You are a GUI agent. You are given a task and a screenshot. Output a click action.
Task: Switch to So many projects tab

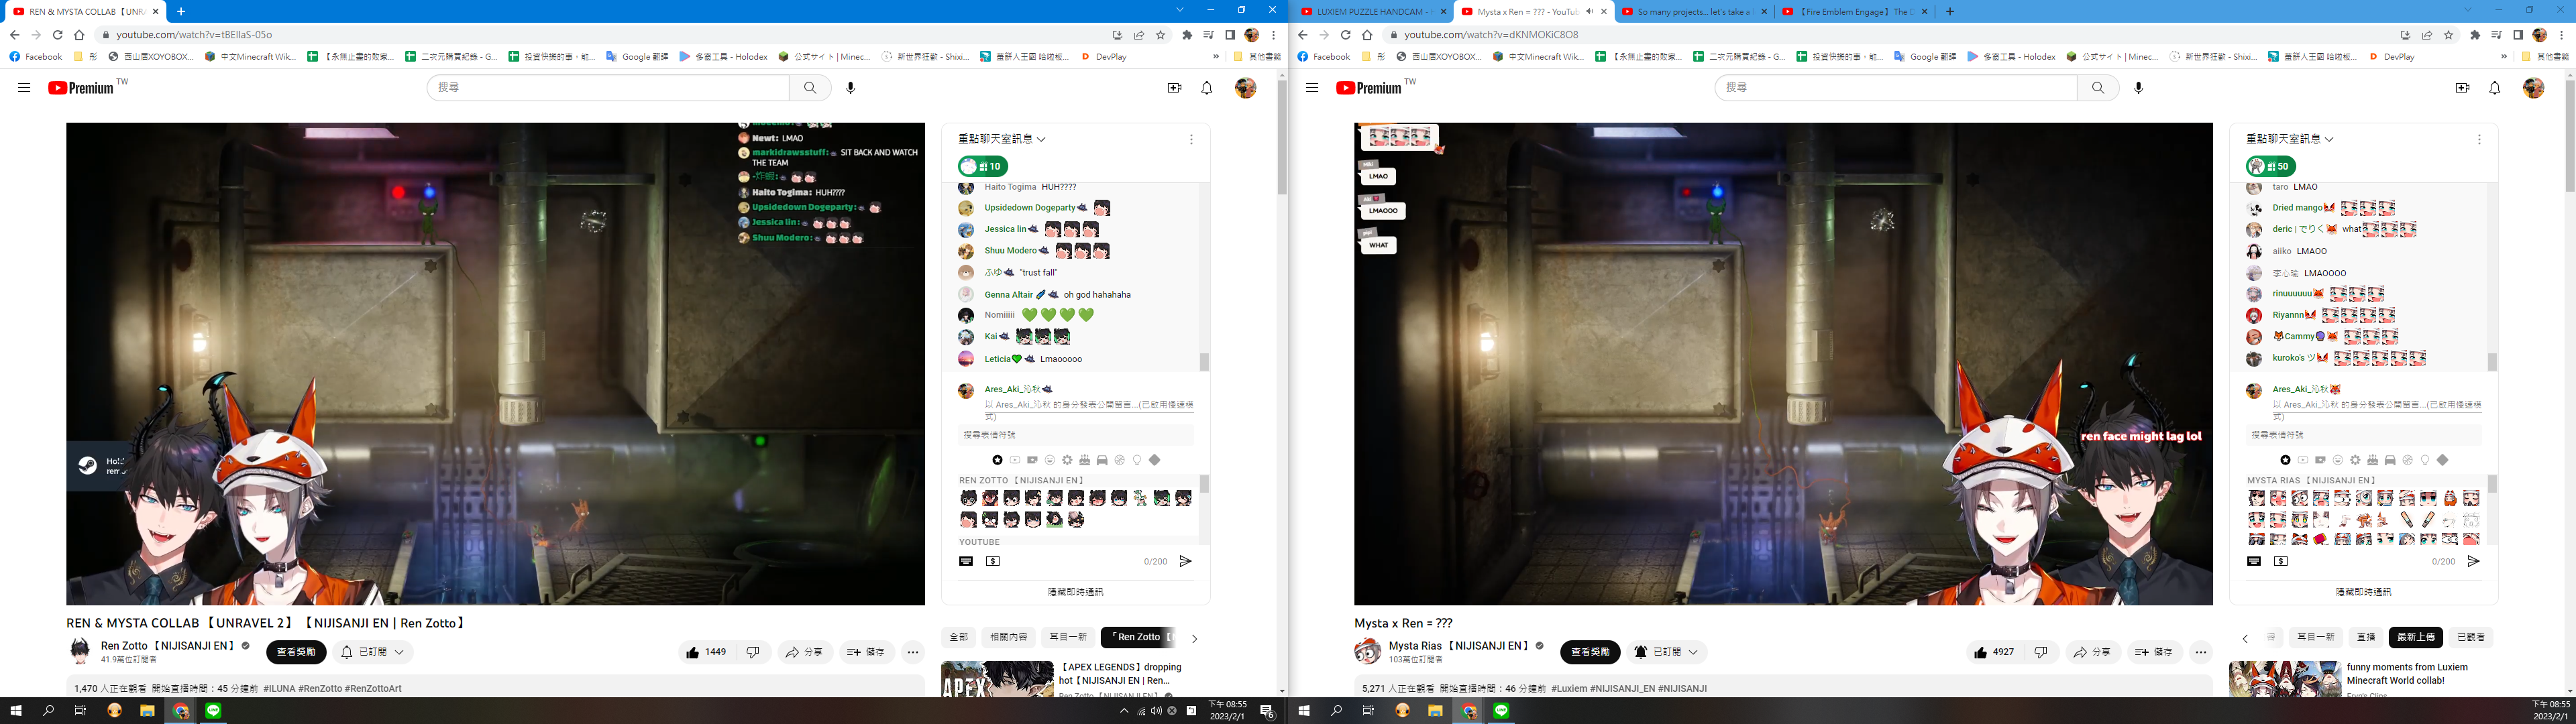pos(1694,12)
